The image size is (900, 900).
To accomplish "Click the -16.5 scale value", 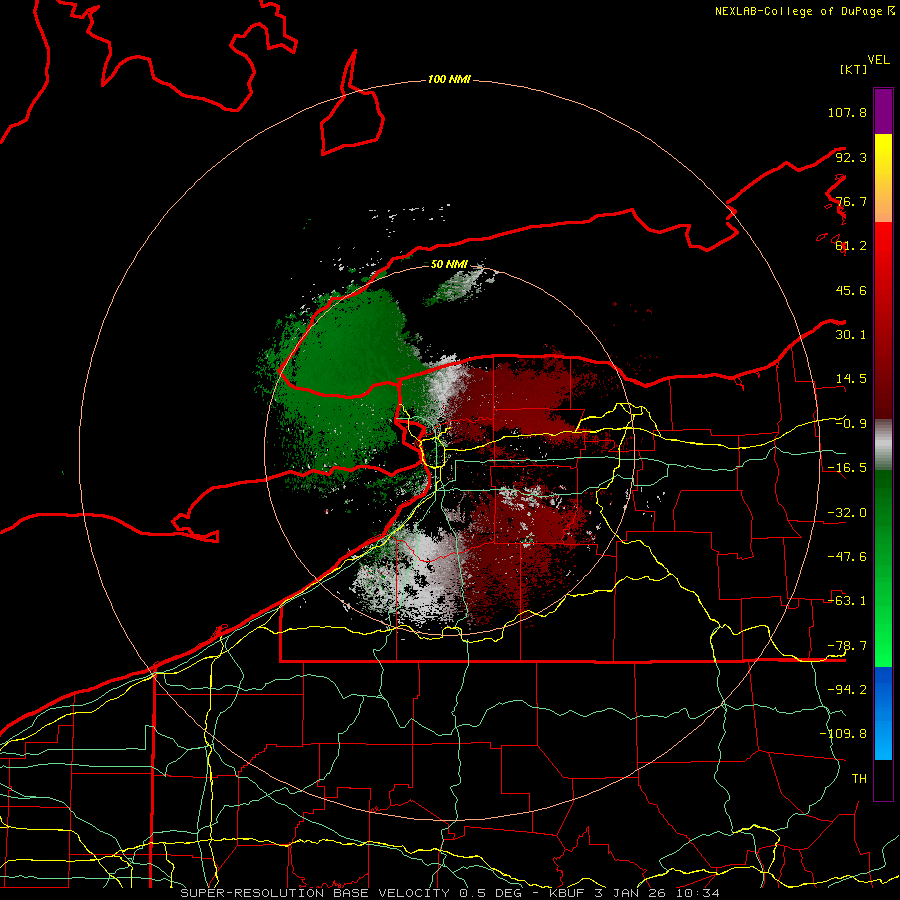I will point(847,468).
